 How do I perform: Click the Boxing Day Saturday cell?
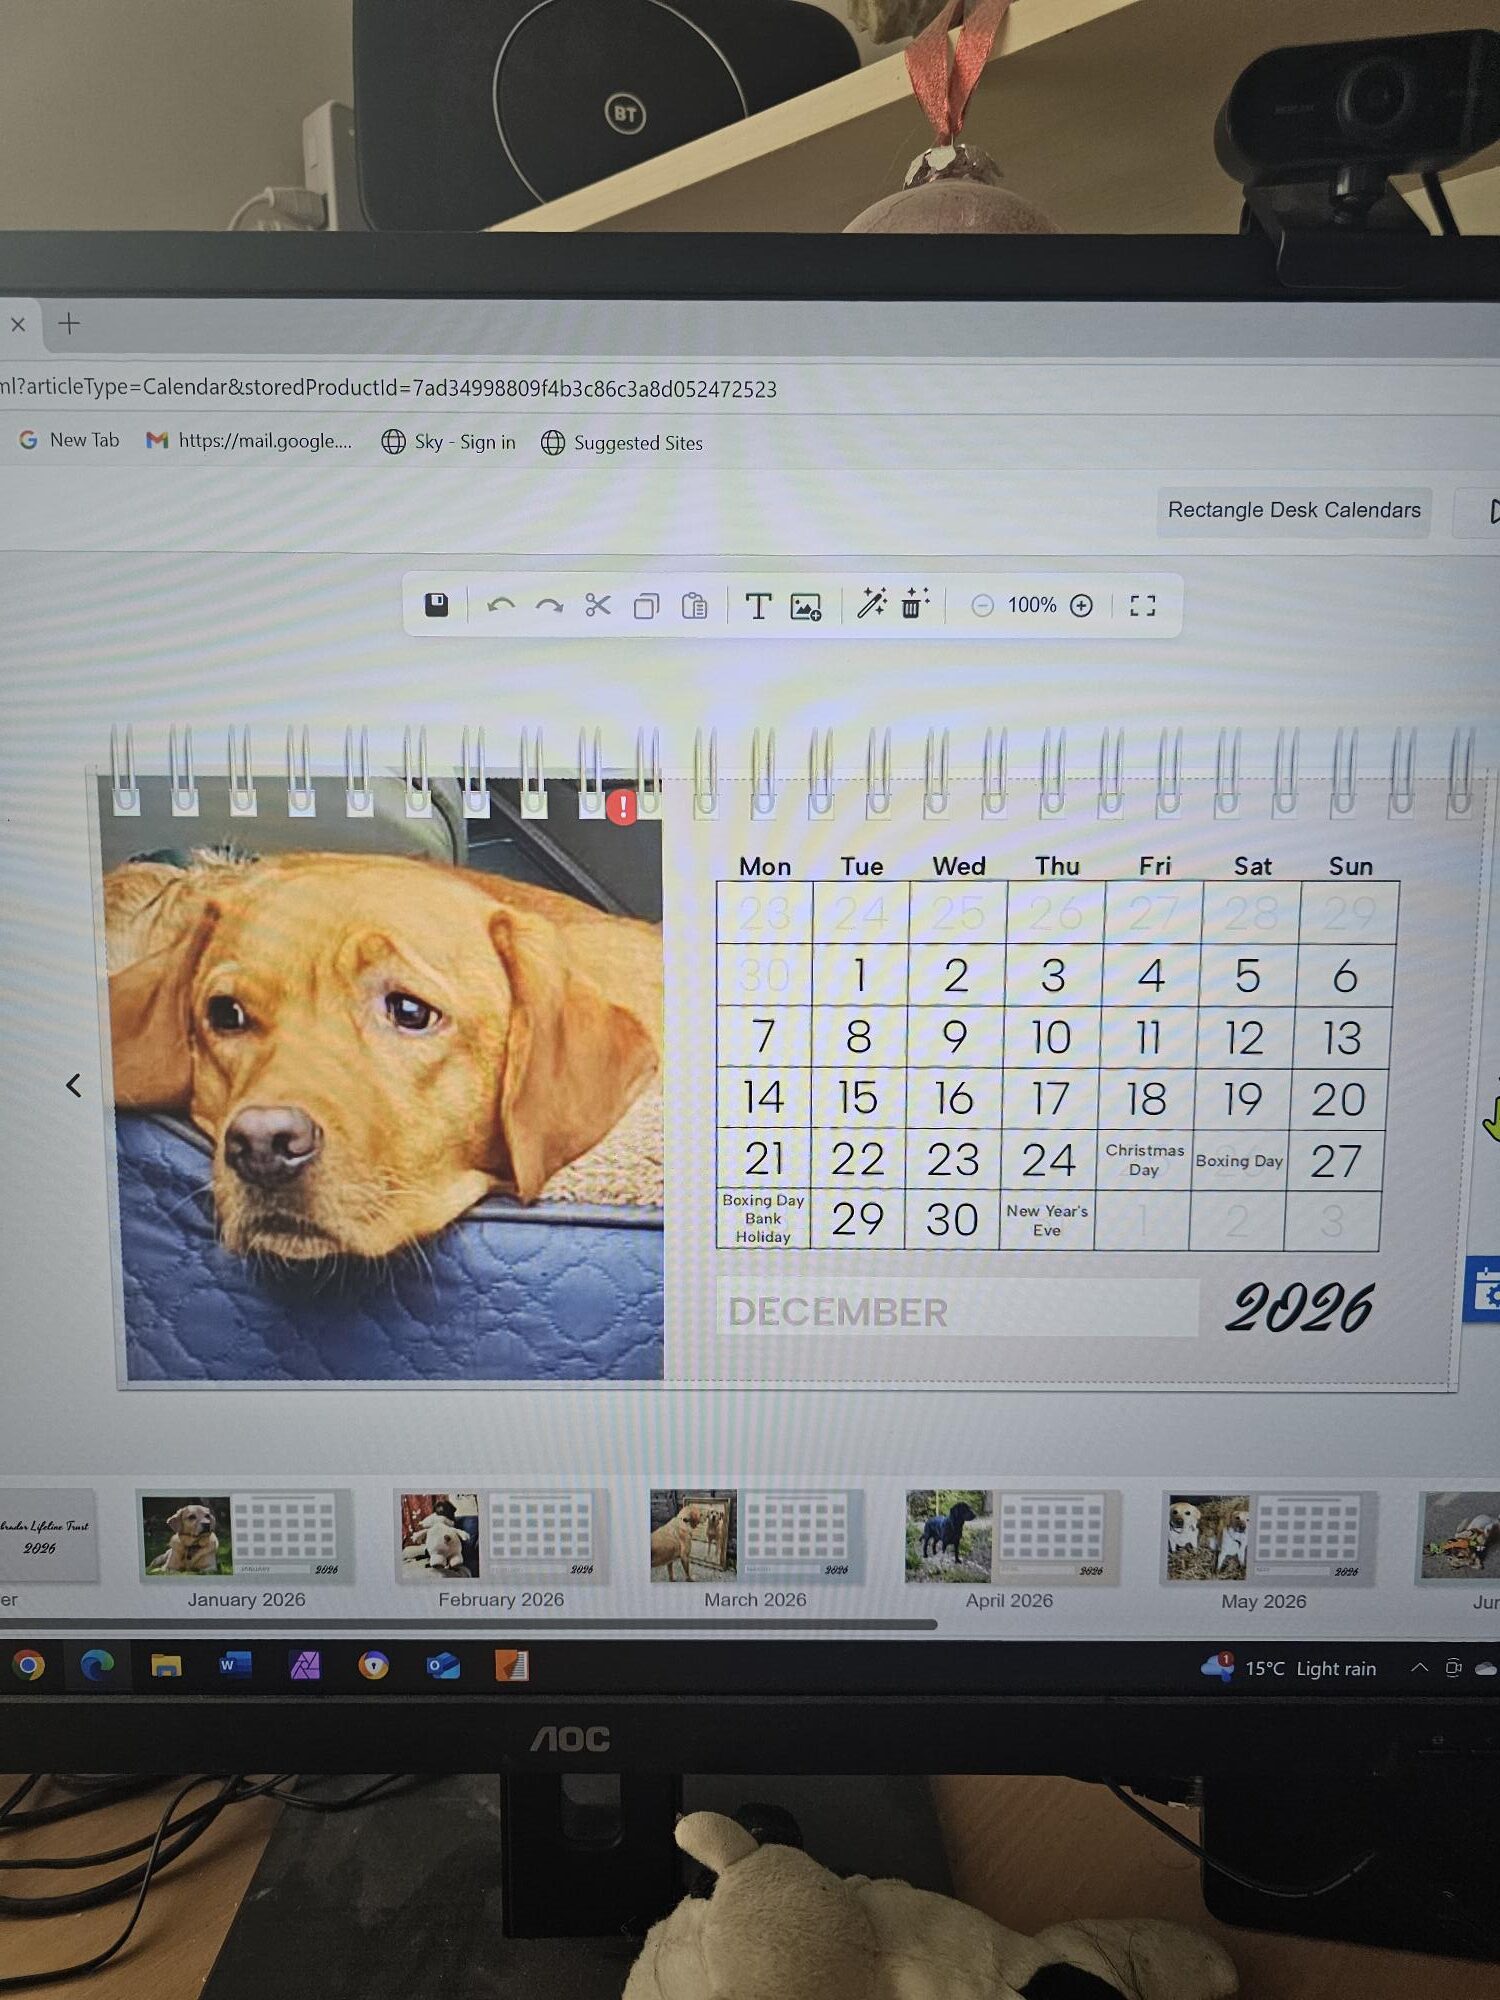1239,1161
